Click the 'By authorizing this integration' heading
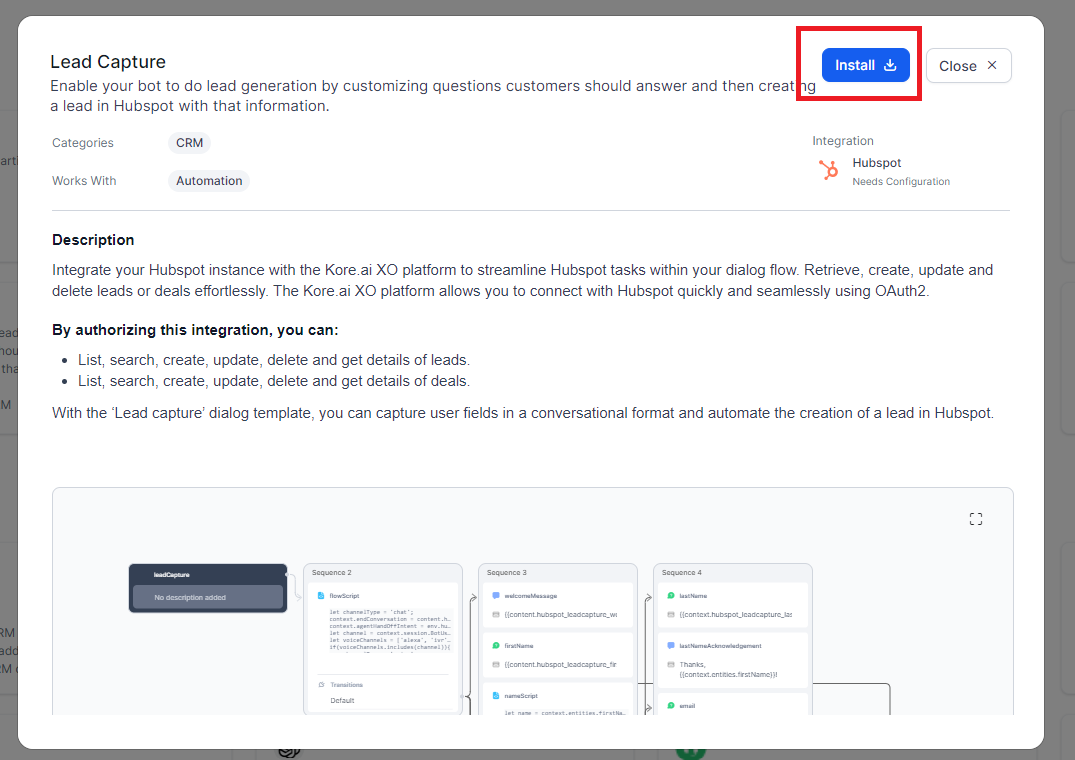This screenshot has height=760, width=1075. coord(195,330)
